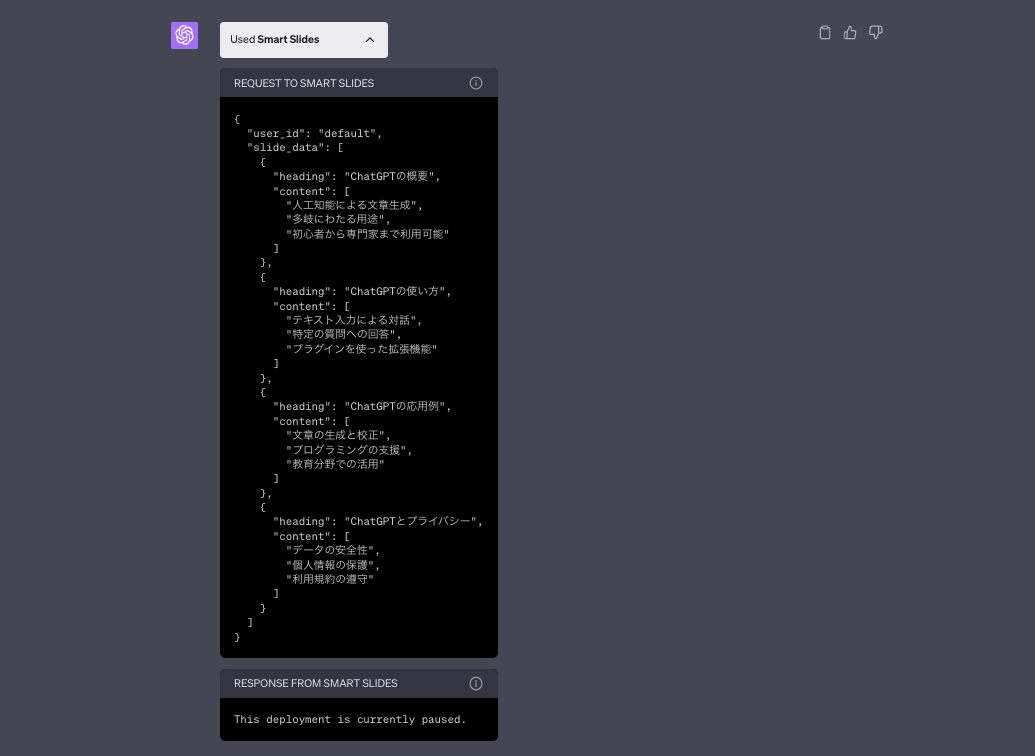Click the RESPONSE FROM SMART SLIDES header text
Image resolution: width=1035 pixels, height=756 pixels.
point(315,684)
